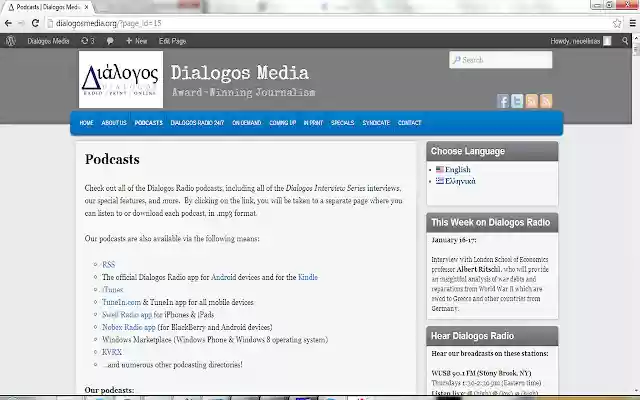This screenshot has width=640, height=400.
Task: Open the KVRX link
Action: click(x=112, y=352)
